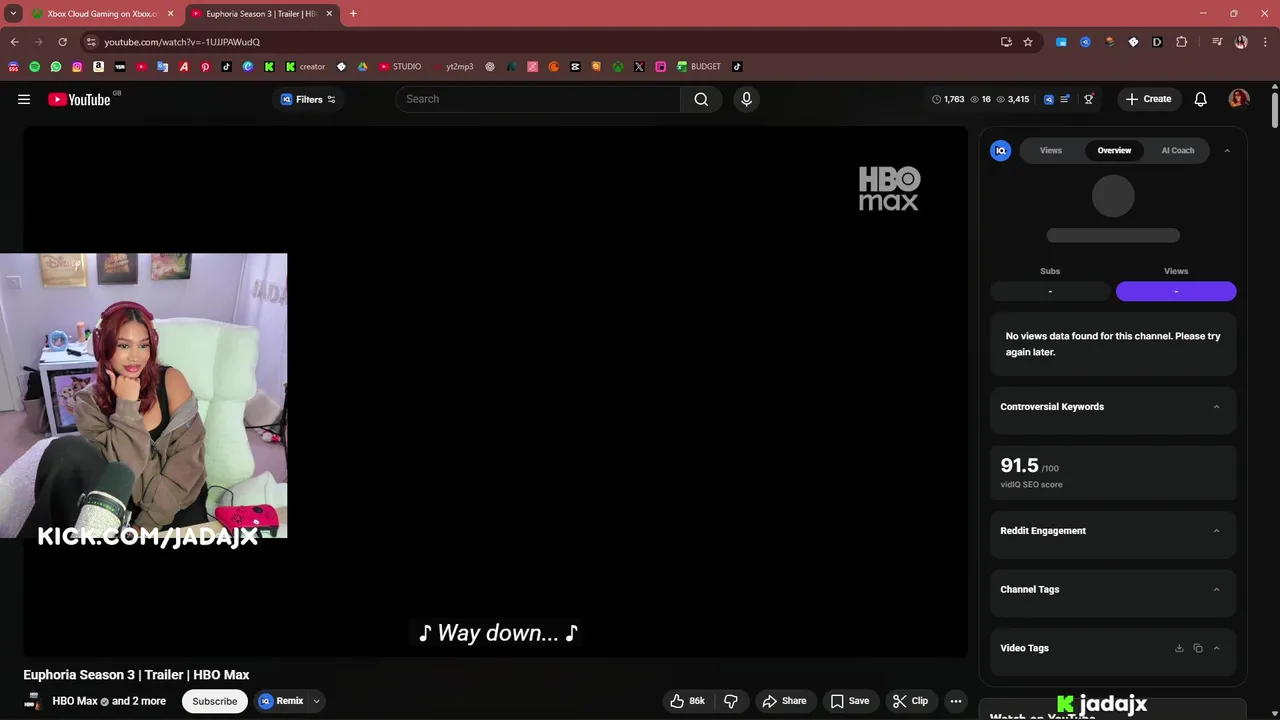Image resolution: width=1280 pixels, height=720 pixels.
Task: Dislike the video with thumbs down
Action: [x=731, y=701]
